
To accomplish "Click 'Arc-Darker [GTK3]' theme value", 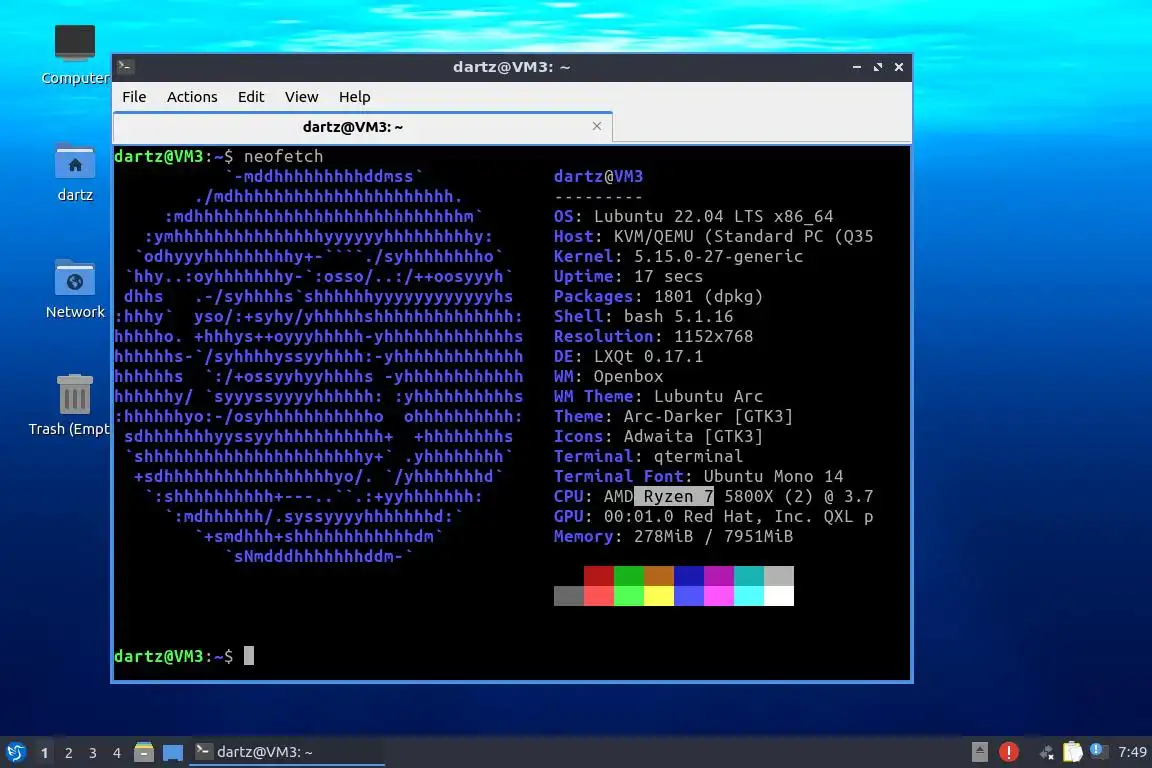I will pos(708,416).
